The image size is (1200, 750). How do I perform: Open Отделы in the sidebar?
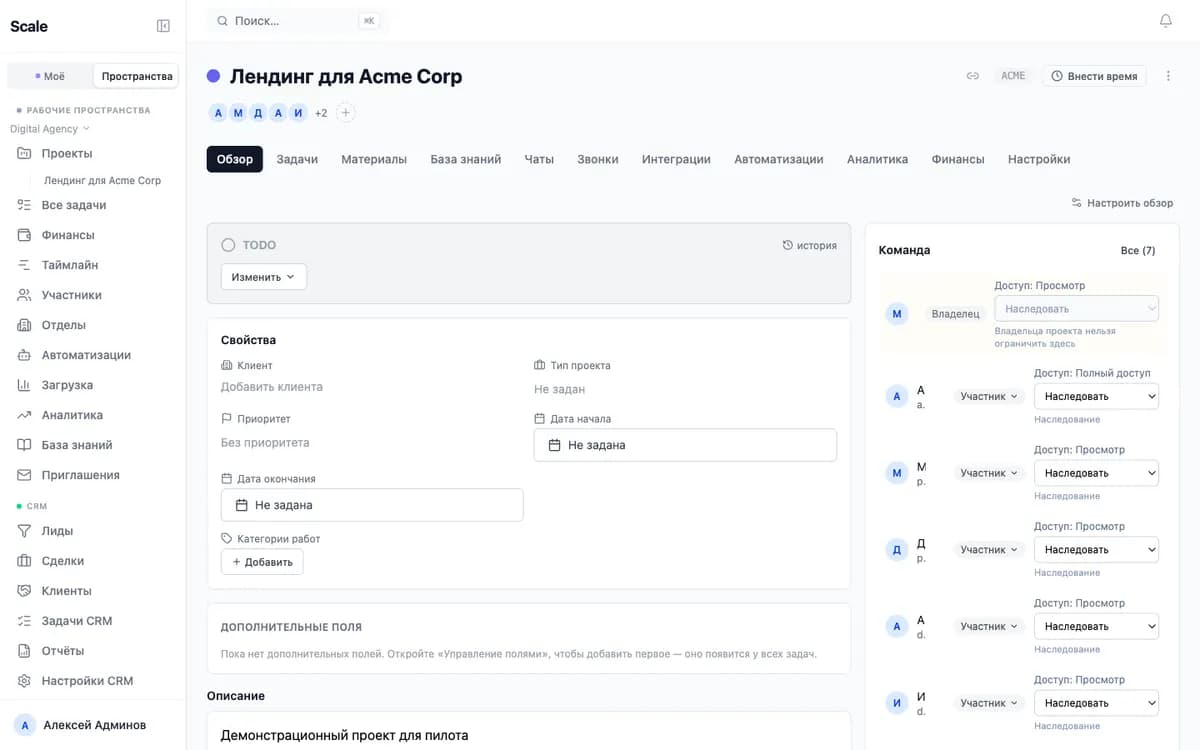(64, 325)
